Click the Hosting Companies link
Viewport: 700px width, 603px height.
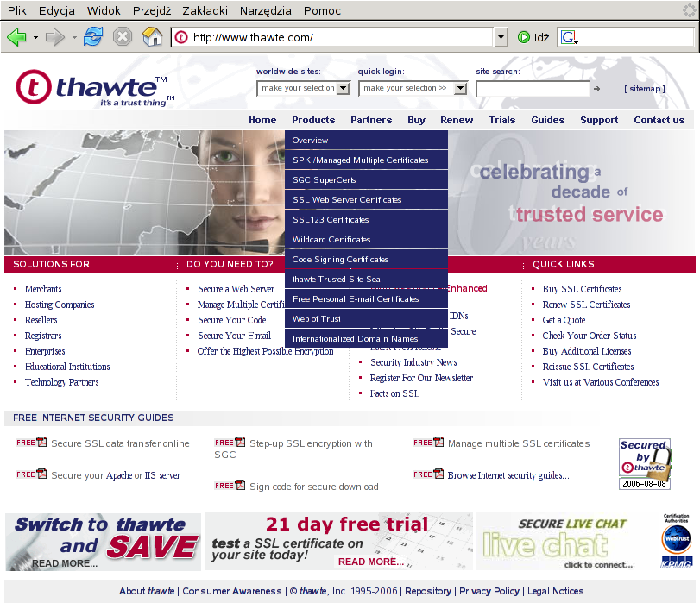pos(59,304)
